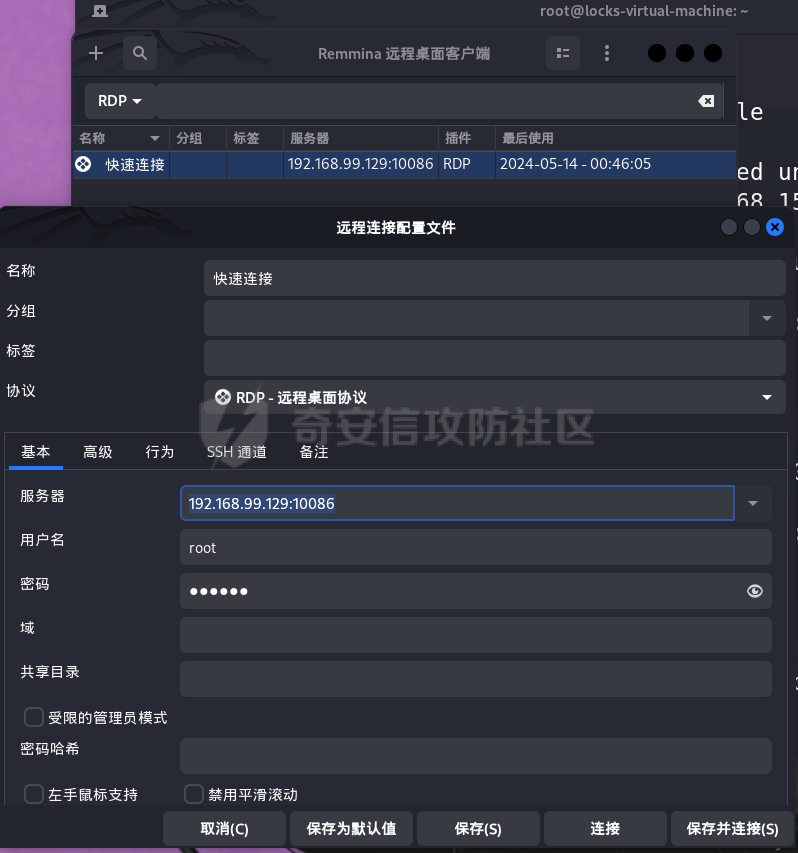The width and height of the screenshot is (798, 853).
Task: Check 禁用平滑滚动 option
Action: click(x=194, y=794)
